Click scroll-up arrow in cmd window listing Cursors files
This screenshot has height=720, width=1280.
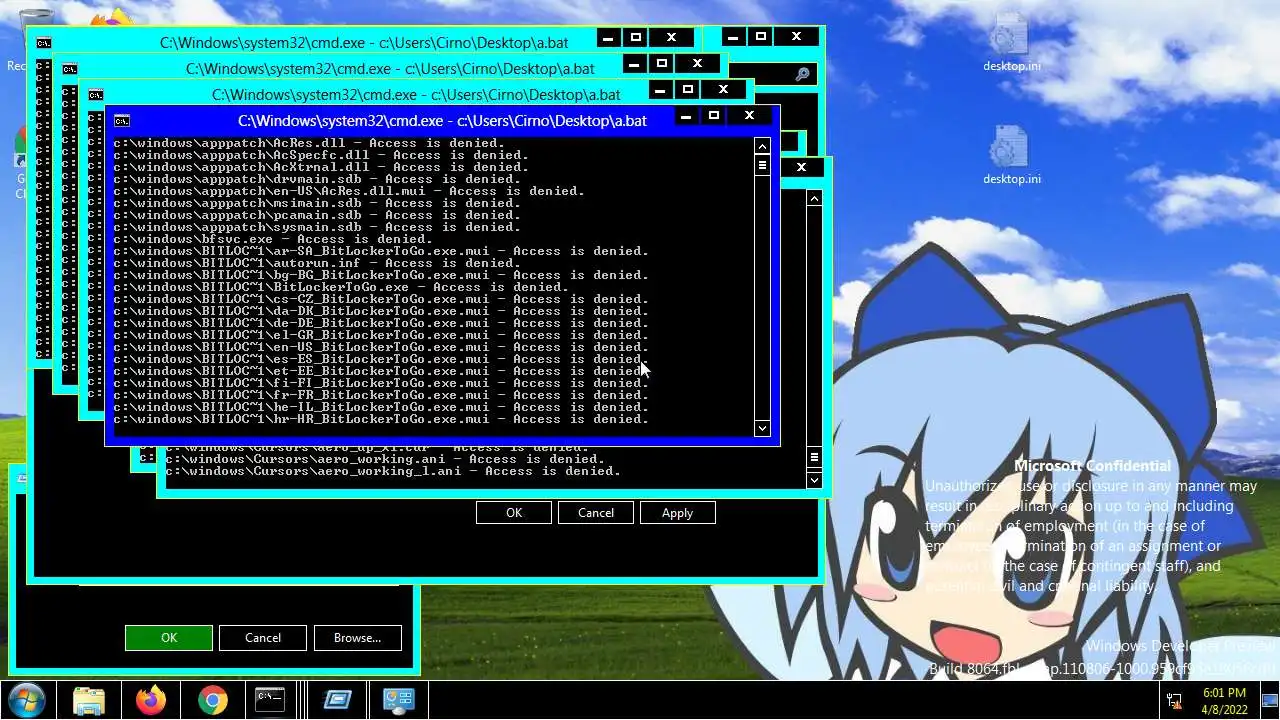coord(814,198)
